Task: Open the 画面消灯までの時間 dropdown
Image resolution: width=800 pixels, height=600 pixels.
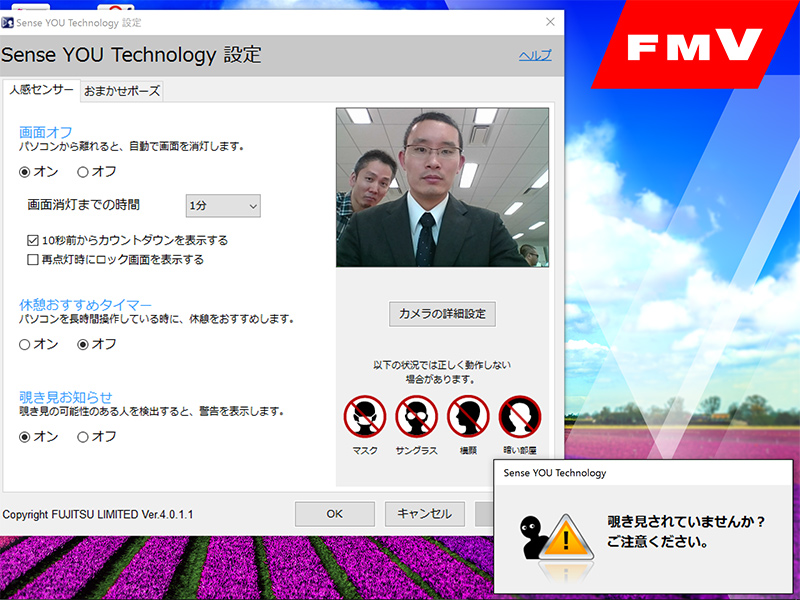Action: (223, 205)
